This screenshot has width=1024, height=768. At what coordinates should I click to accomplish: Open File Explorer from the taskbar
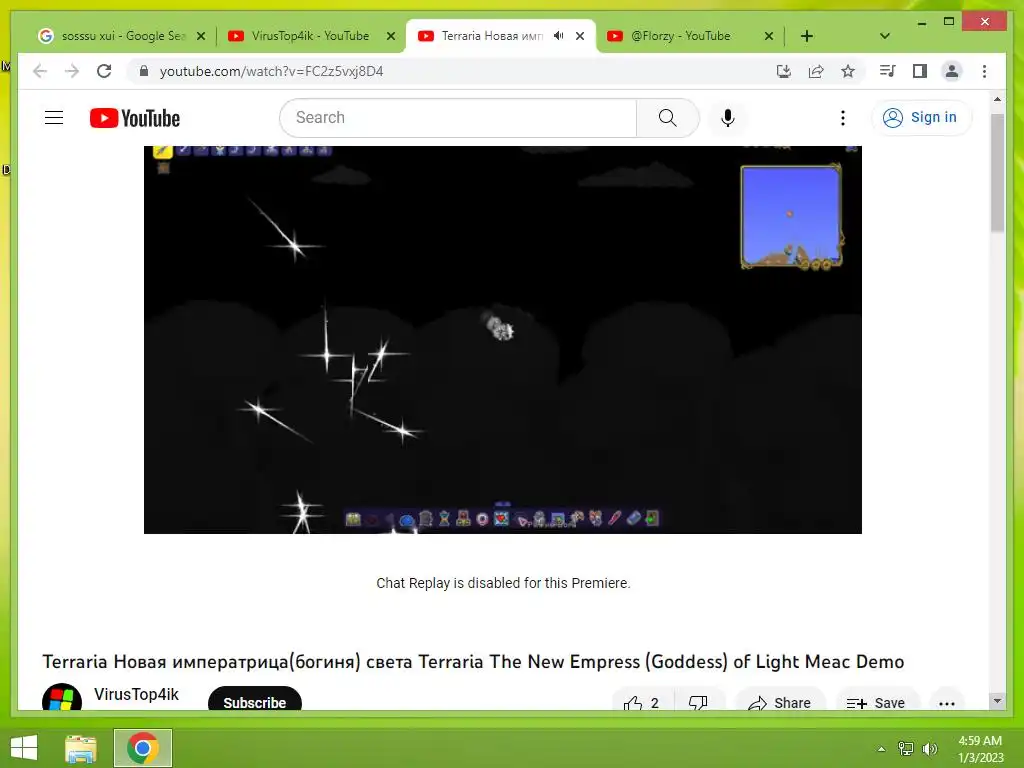click(x=81, y=748)
